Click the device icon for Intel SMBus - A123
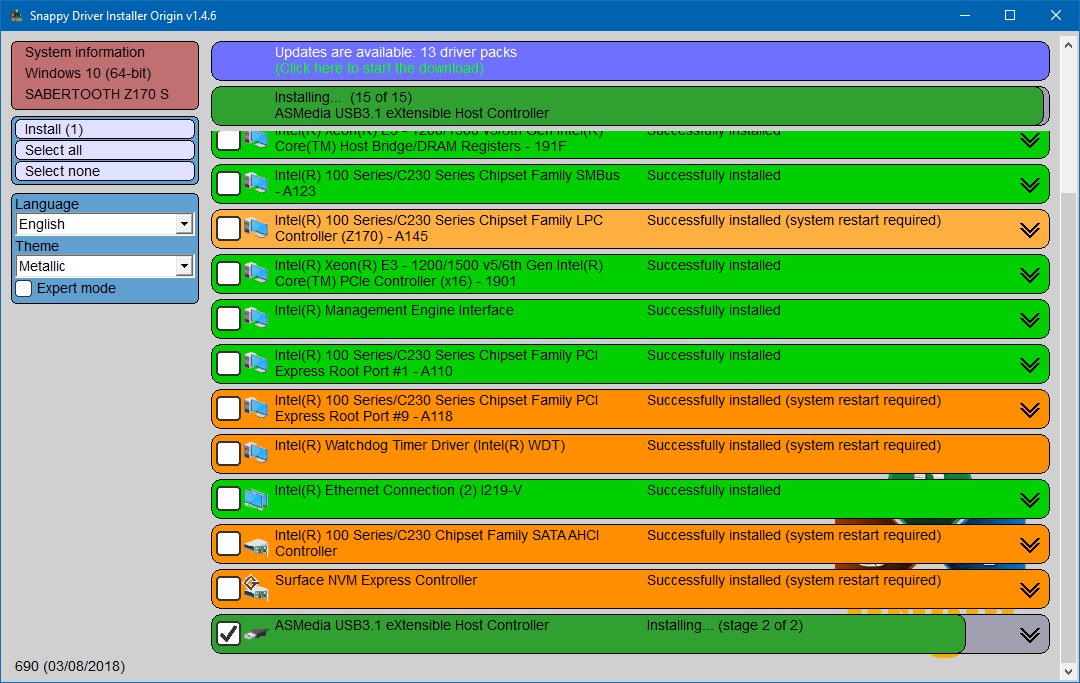 [x=256, y=183]
